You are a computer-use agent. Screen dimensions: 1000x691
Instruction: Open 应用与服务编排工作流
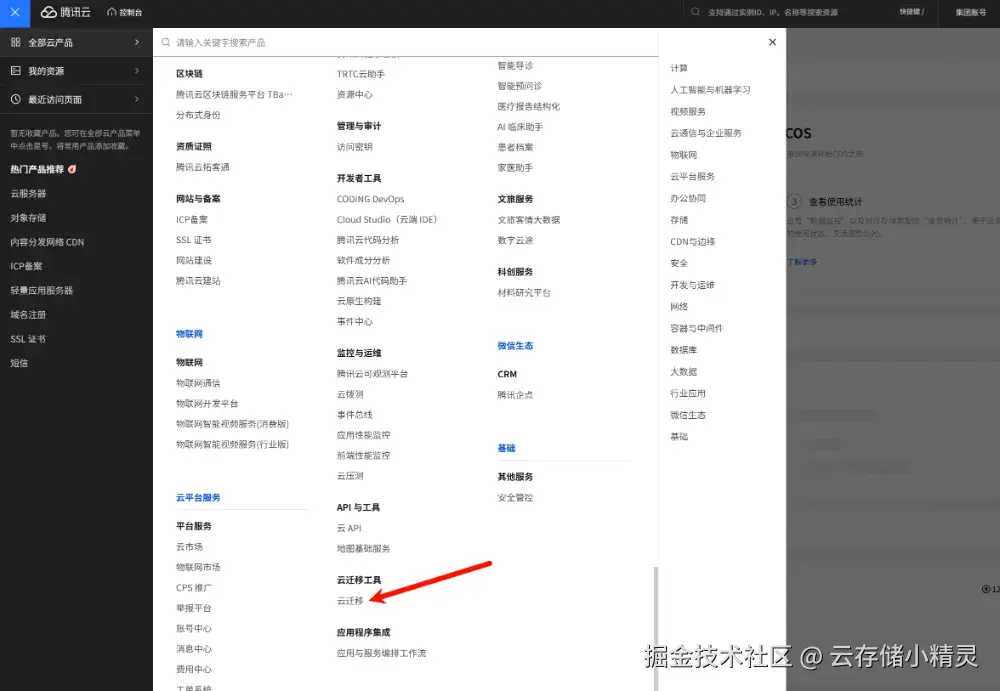(x=381, y=653)
